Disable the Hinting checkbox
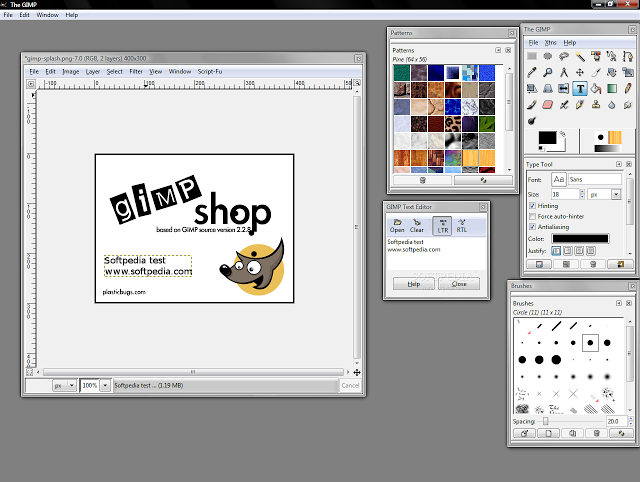 pyautogui.click(x=532, y=206)
